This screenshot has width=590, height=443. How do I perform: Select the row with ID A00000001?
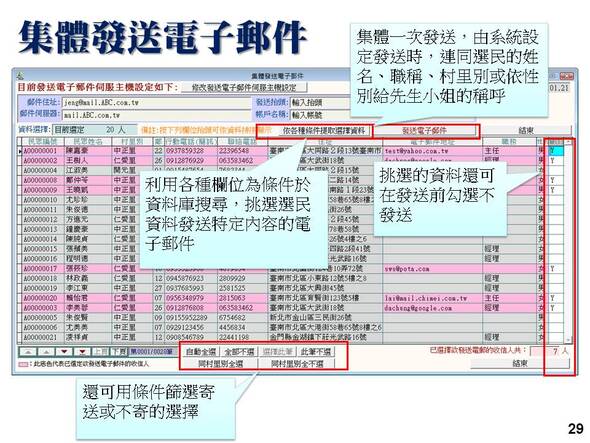(40, 151)
